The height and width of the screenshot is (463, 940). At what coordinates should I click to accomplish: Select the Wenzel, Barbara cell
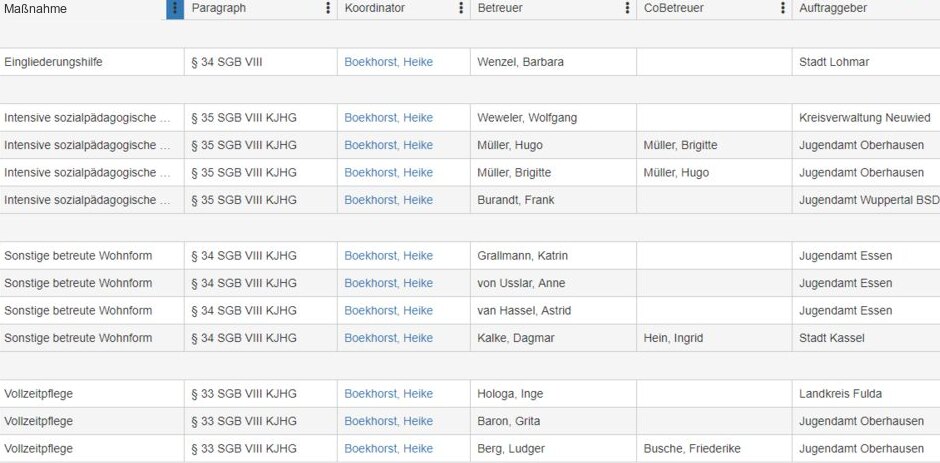point(553,62)
